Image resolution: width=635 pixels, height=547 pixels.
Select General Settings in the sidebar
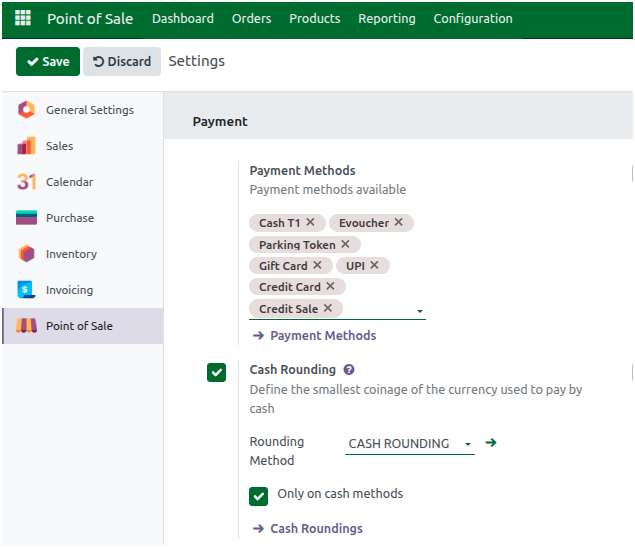tap(83, 110)
